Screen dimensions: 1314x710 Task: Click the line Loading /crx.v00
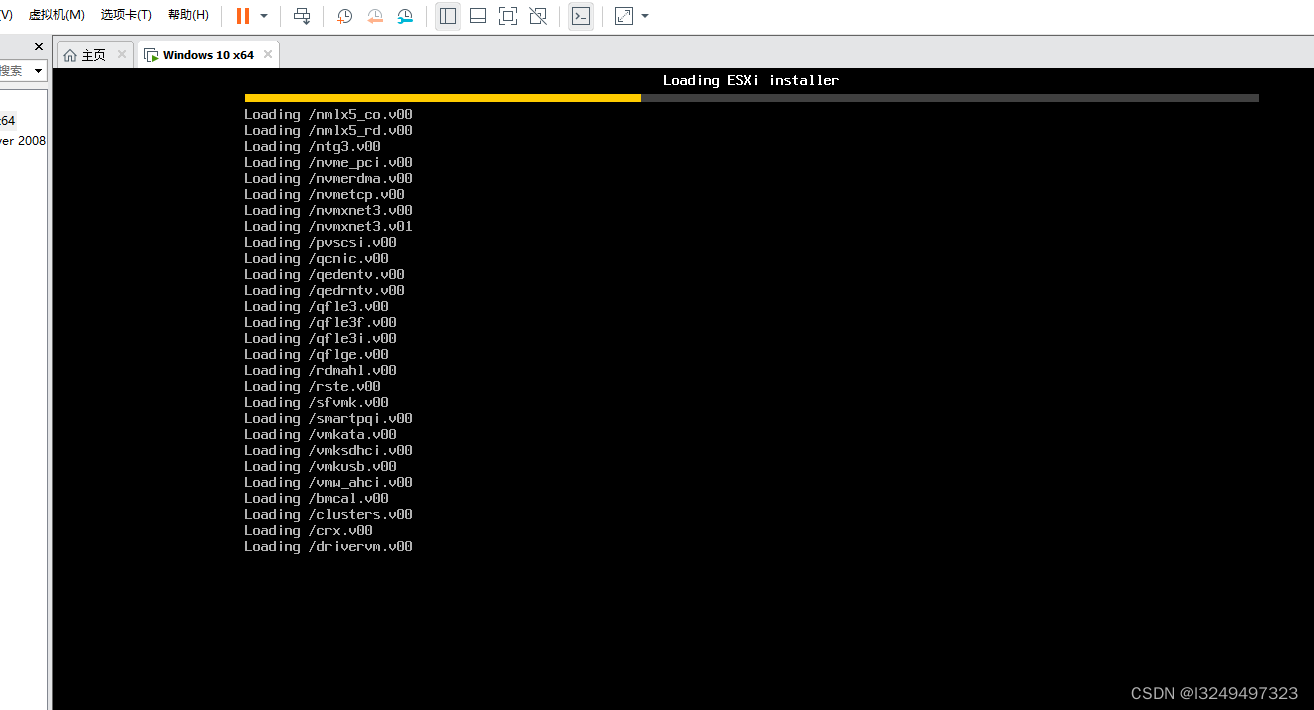308,530
